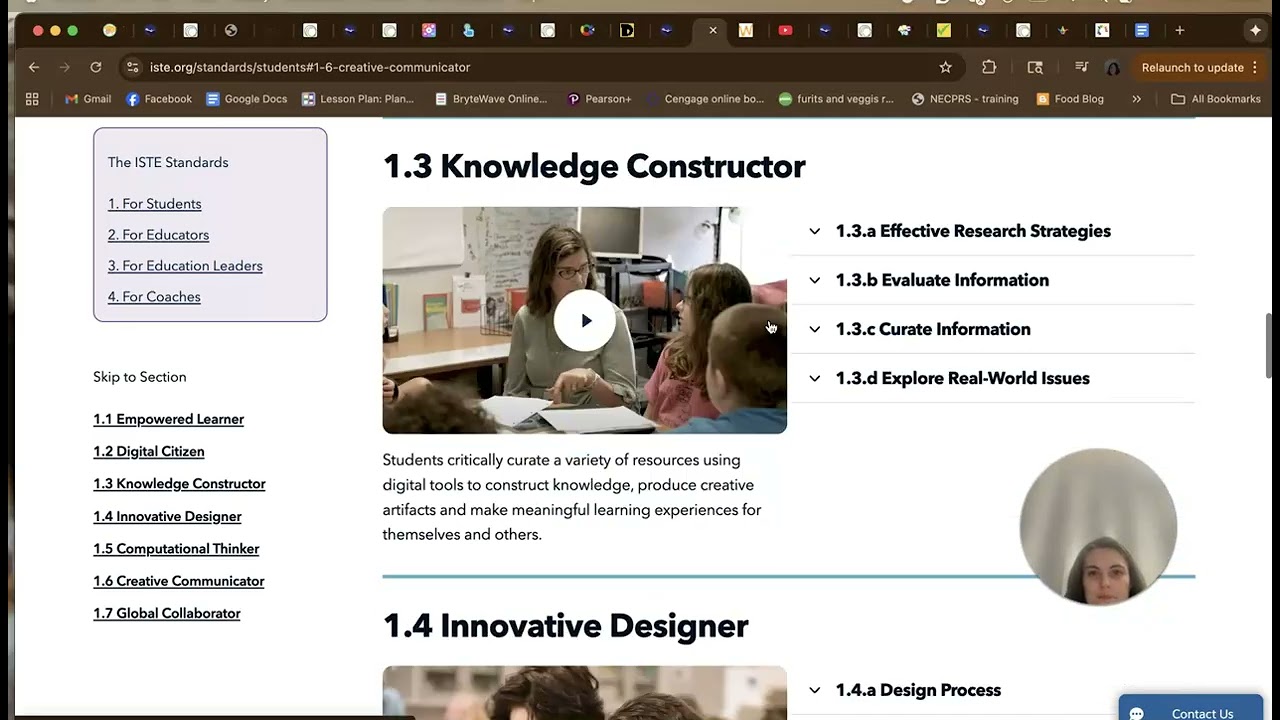This screenshot has width=1280, height=720.
Task: Click the Innovative Designer video thumbnail
Action: pos(585,692)
